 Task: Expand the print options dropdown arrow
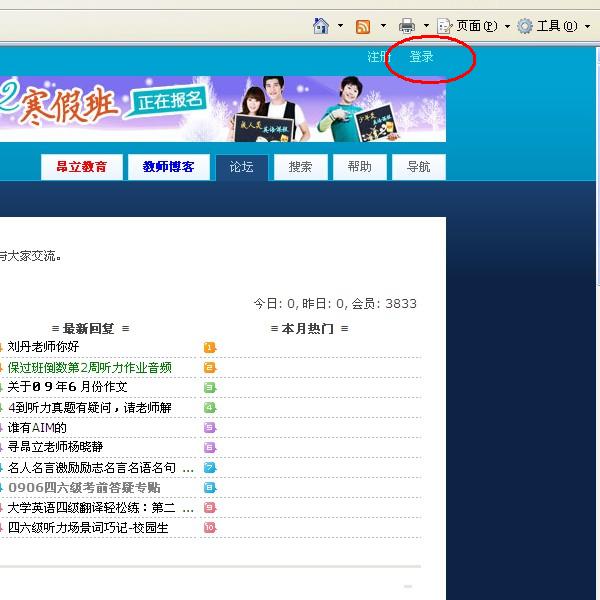click(426, 26)
